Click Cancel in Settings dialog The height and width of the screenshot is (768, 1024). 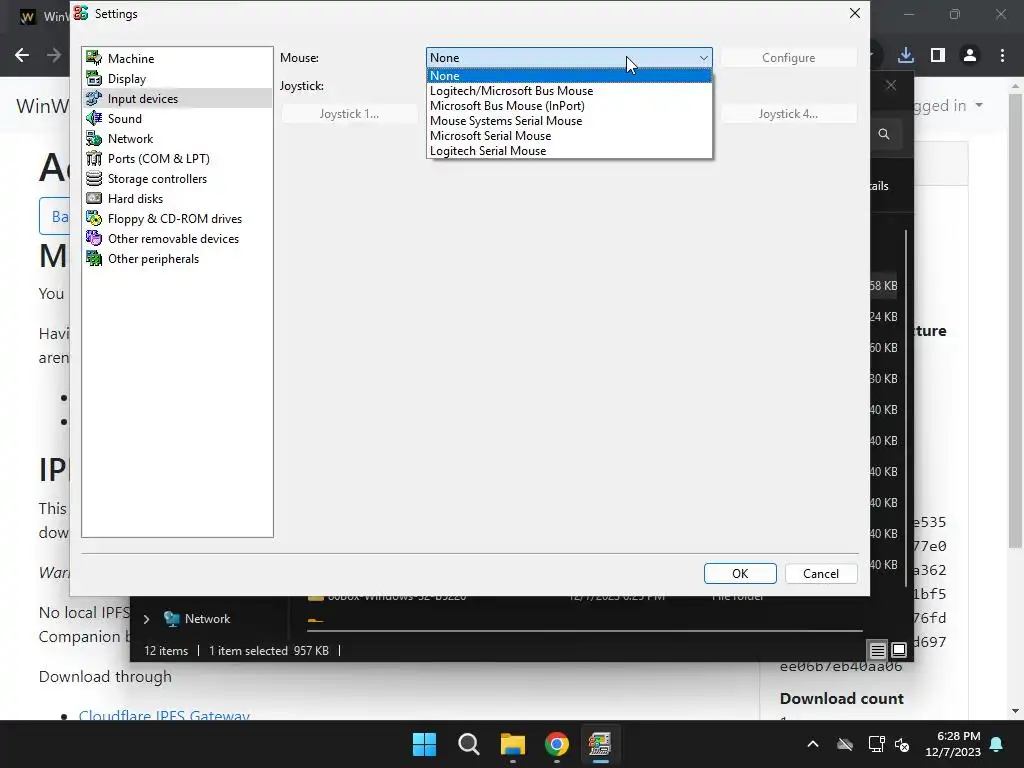[821, 573]
